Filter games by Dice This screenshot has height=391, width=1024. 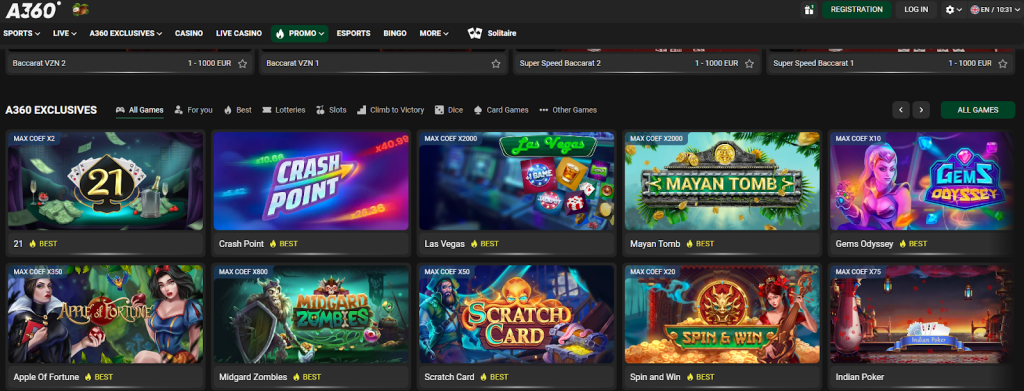449,110
